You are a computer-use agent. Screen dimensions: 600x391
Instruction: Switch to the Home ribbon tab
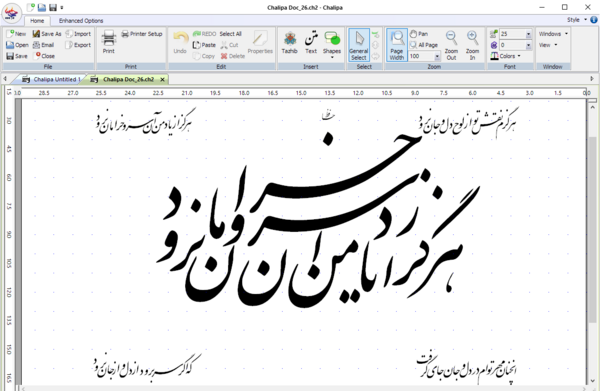point(37,21)
